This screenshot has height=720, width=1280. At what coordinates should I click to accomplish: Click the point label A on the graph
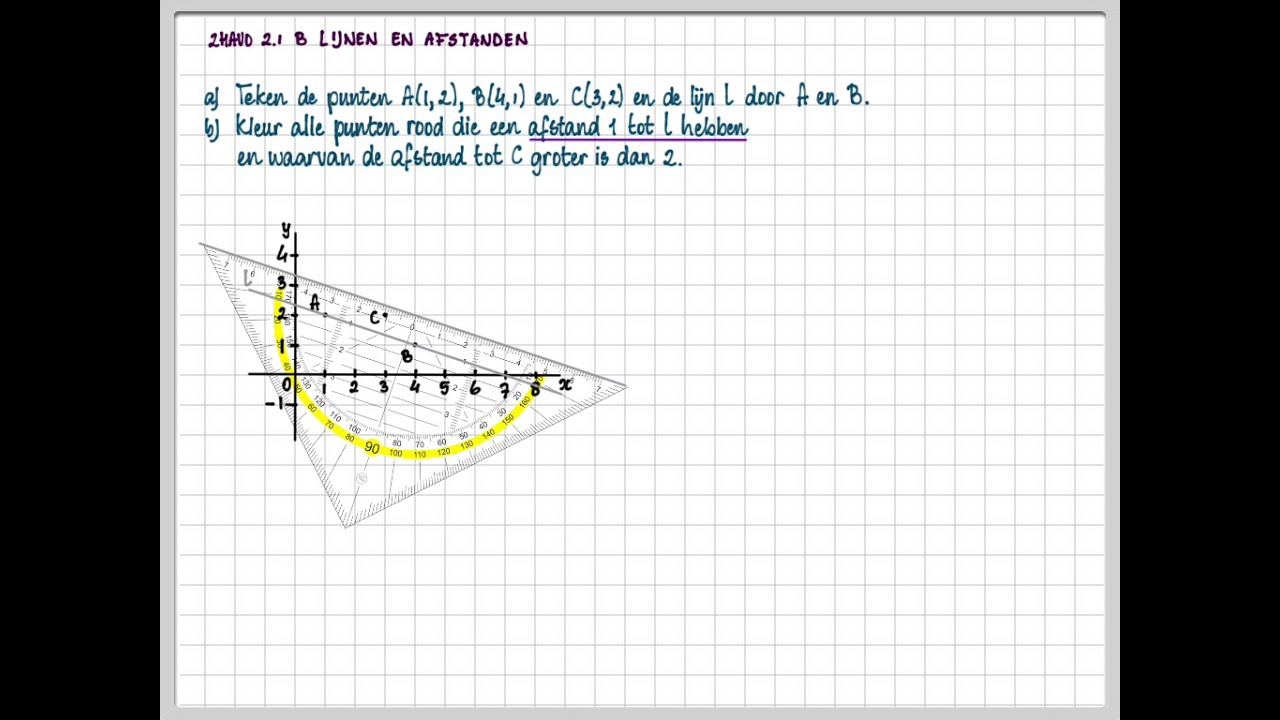315,301
